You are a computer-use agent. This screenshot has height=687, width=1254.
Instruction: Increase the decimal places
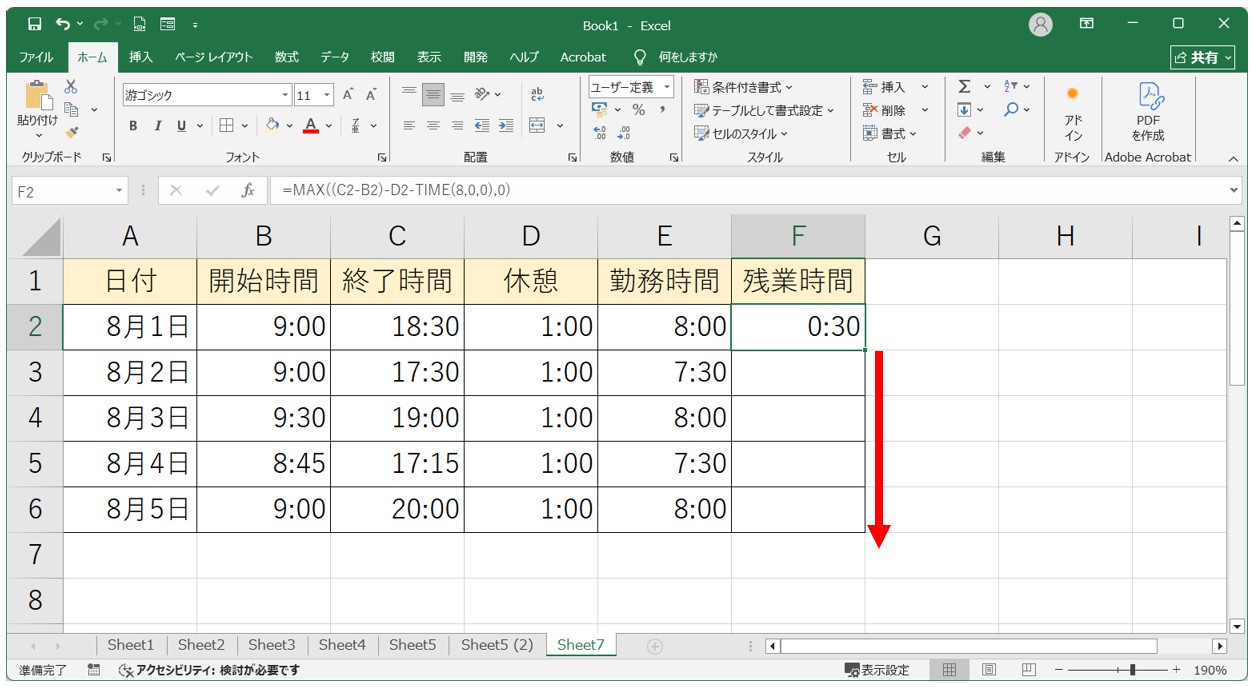600,132
